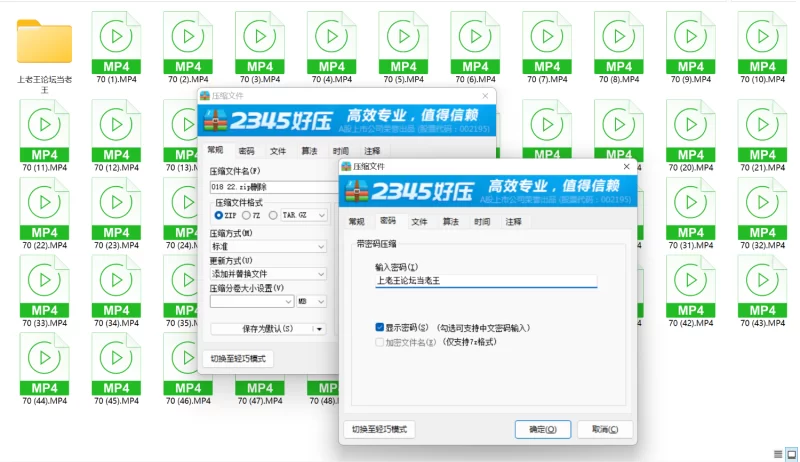Click 切换至轻巧模式 in back dialog
Image resolution: width=800 pixels, height=462 pixels.
(238, 358)
